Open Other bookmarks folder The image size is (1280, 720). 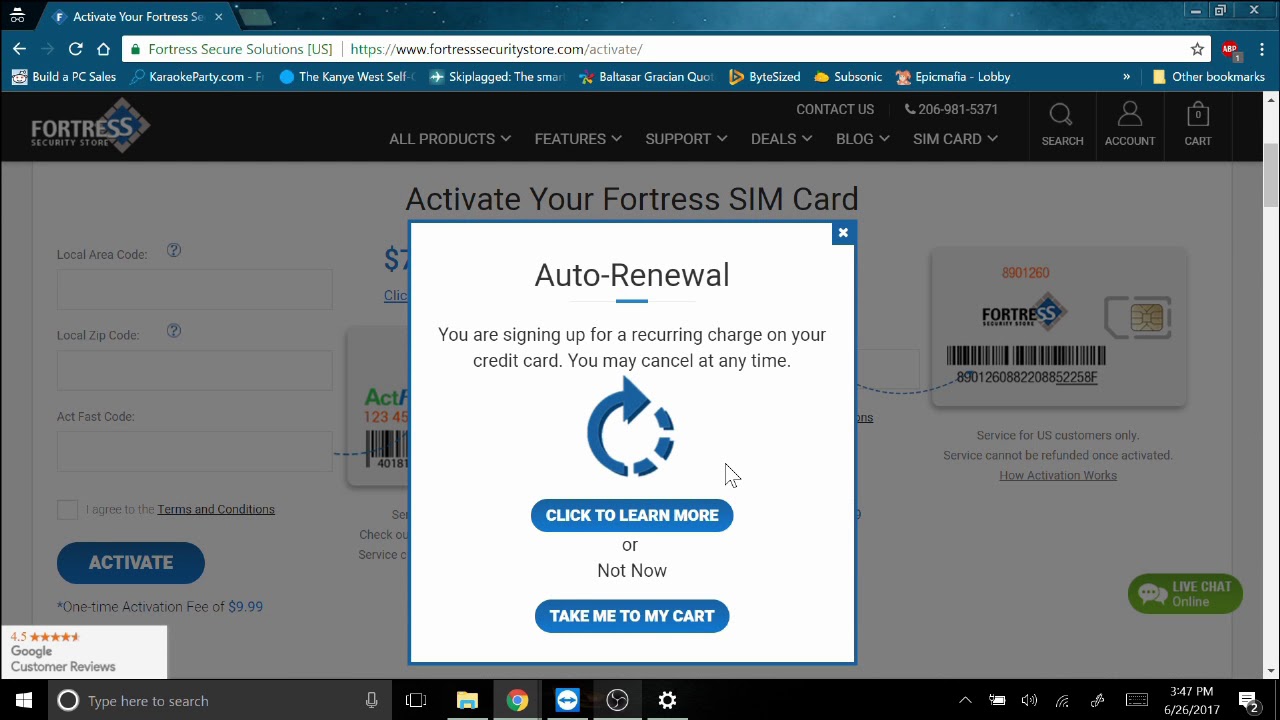click(1208, 77)
